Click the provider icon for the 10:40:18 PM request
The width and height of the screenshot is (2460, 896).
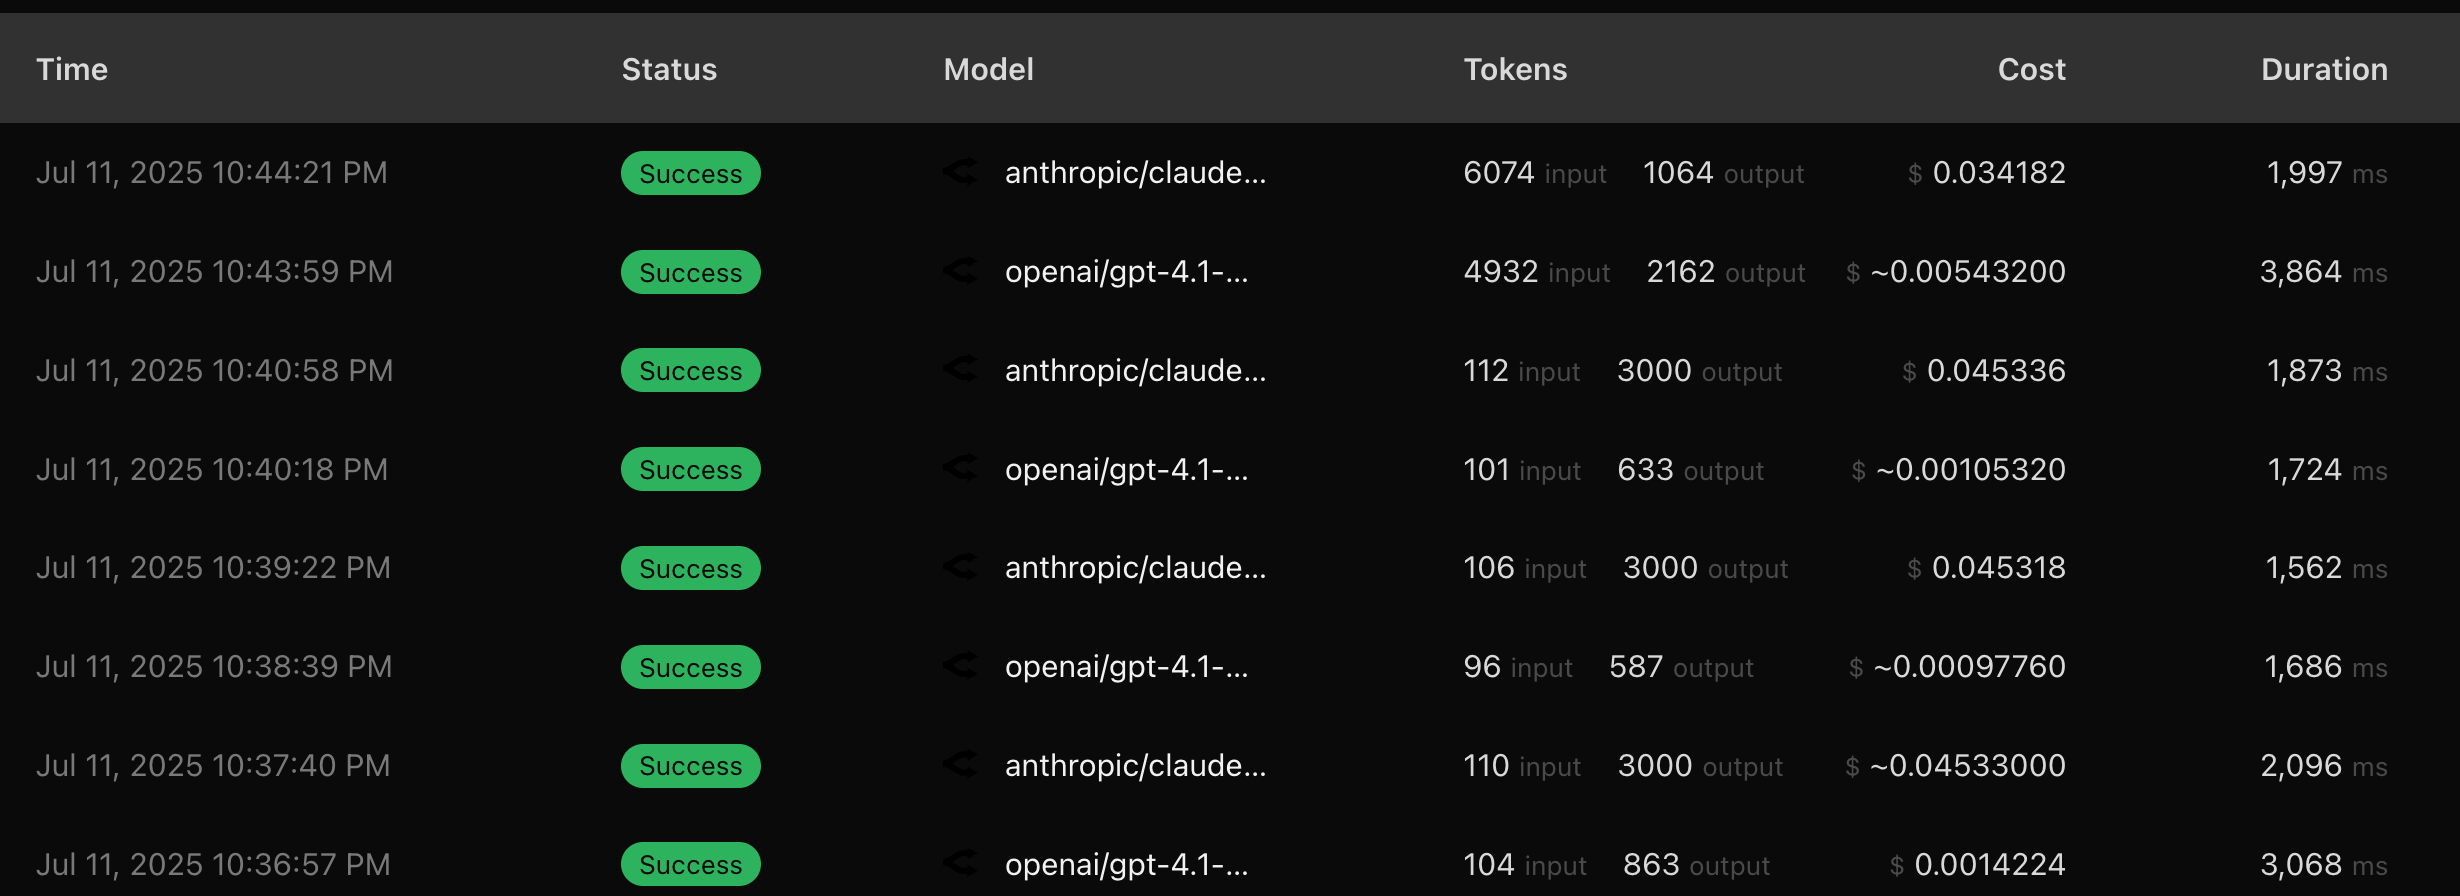tap(960, 469)
